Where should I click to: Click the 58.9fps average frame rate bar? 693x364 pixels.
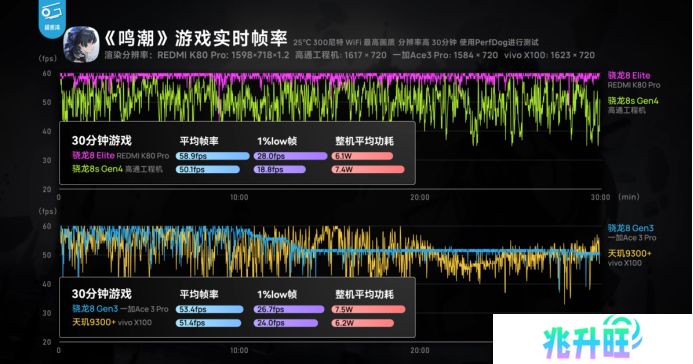click(213, 156)
